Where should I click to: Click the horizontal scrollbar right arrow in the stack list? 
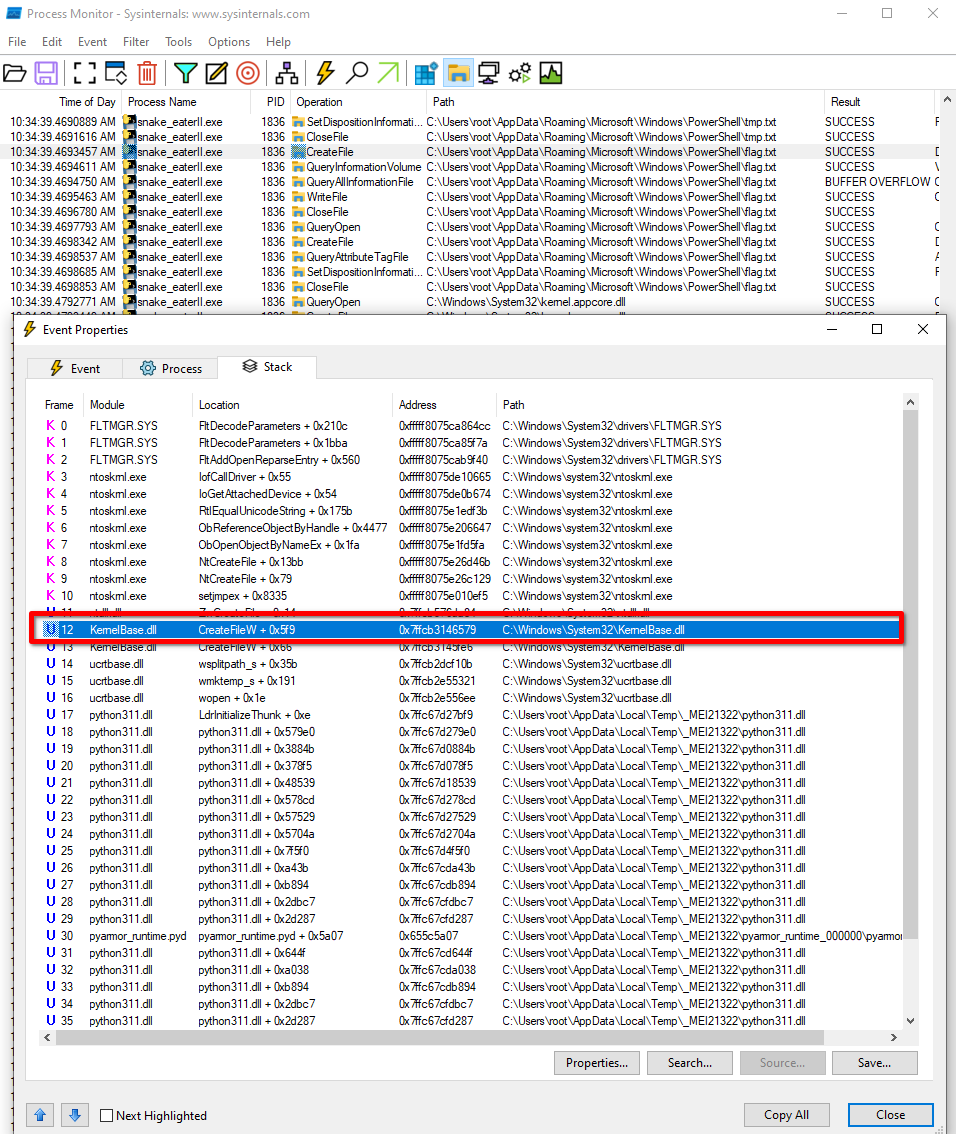pos(894,1037)
